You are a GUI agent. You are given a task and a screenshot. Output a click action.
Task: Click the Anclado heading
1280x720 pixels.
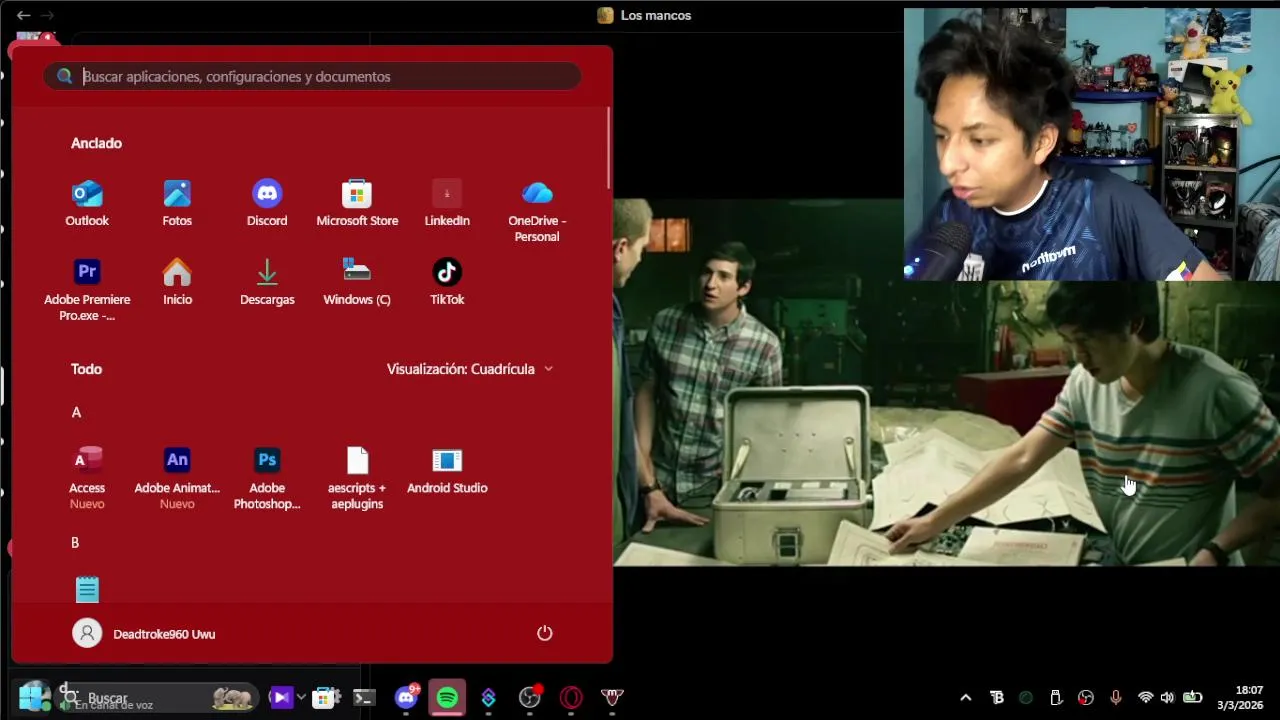pyautogui.click(x=96, y=143)
